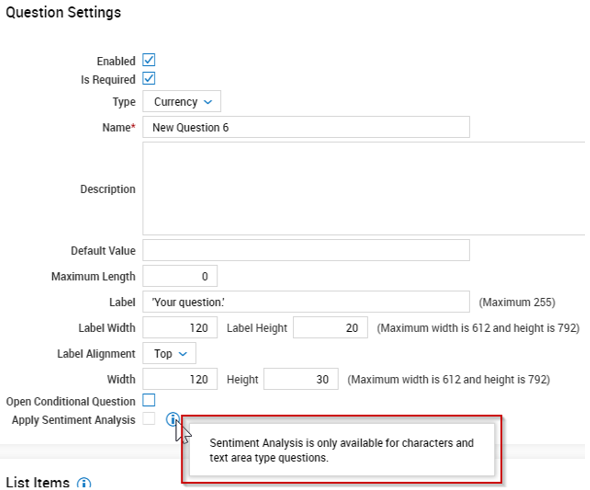Expand the Label Alignment dropdown set to Top
This screenshot has width=590, height=490.
[169, 353]
